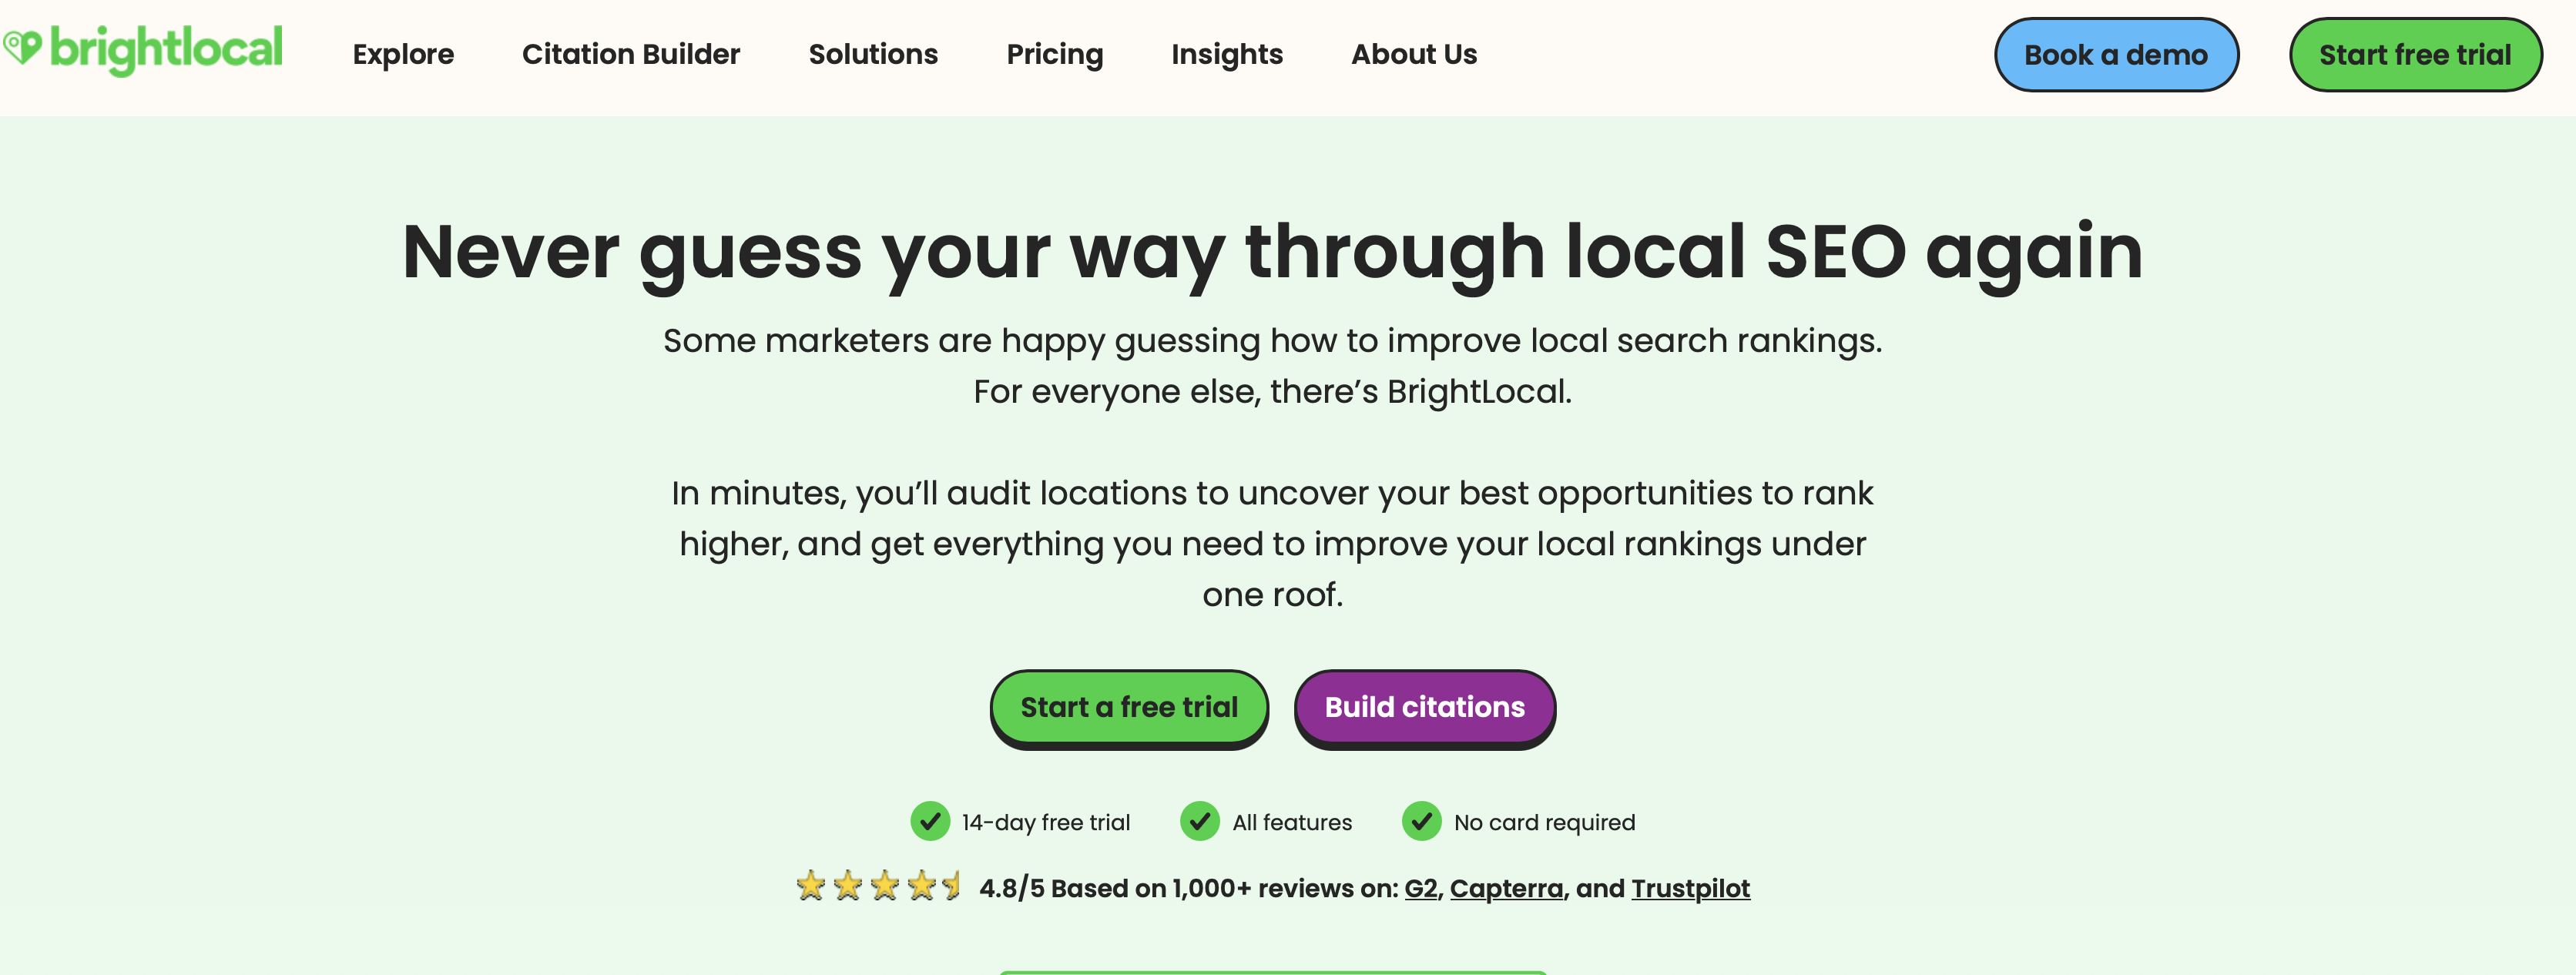Image resolution: width=2576 pixels, height=975 pixels.
Task: Click Start free trial in the header
Action: click(2416, 55)
